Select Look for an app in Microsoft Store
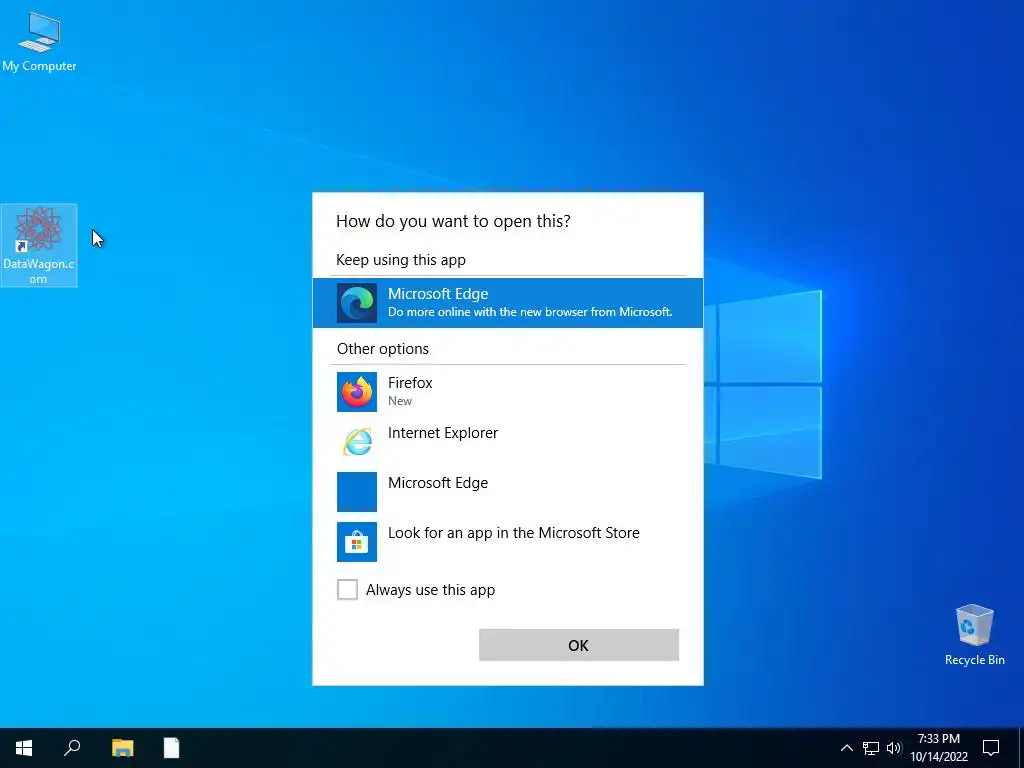 (x=507, y=541)
